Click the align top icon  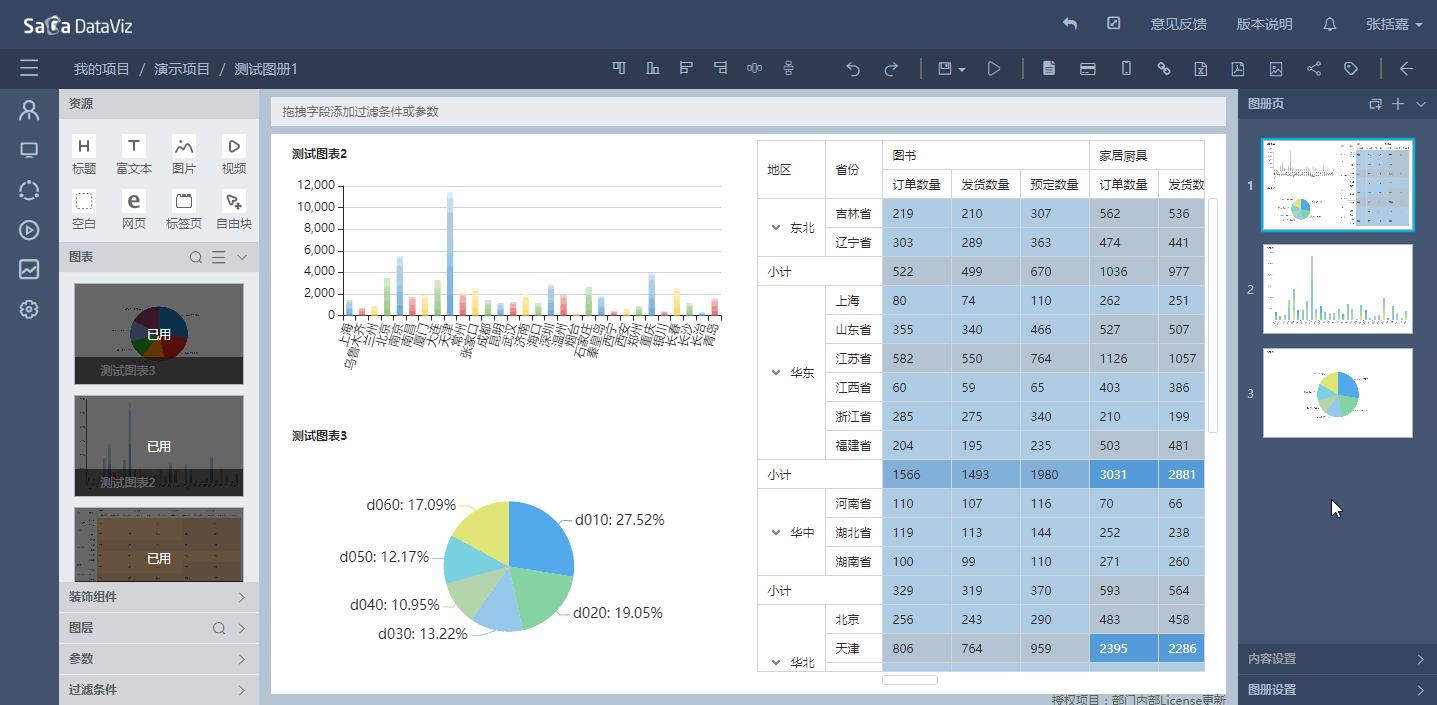click(x=620, y=68)
